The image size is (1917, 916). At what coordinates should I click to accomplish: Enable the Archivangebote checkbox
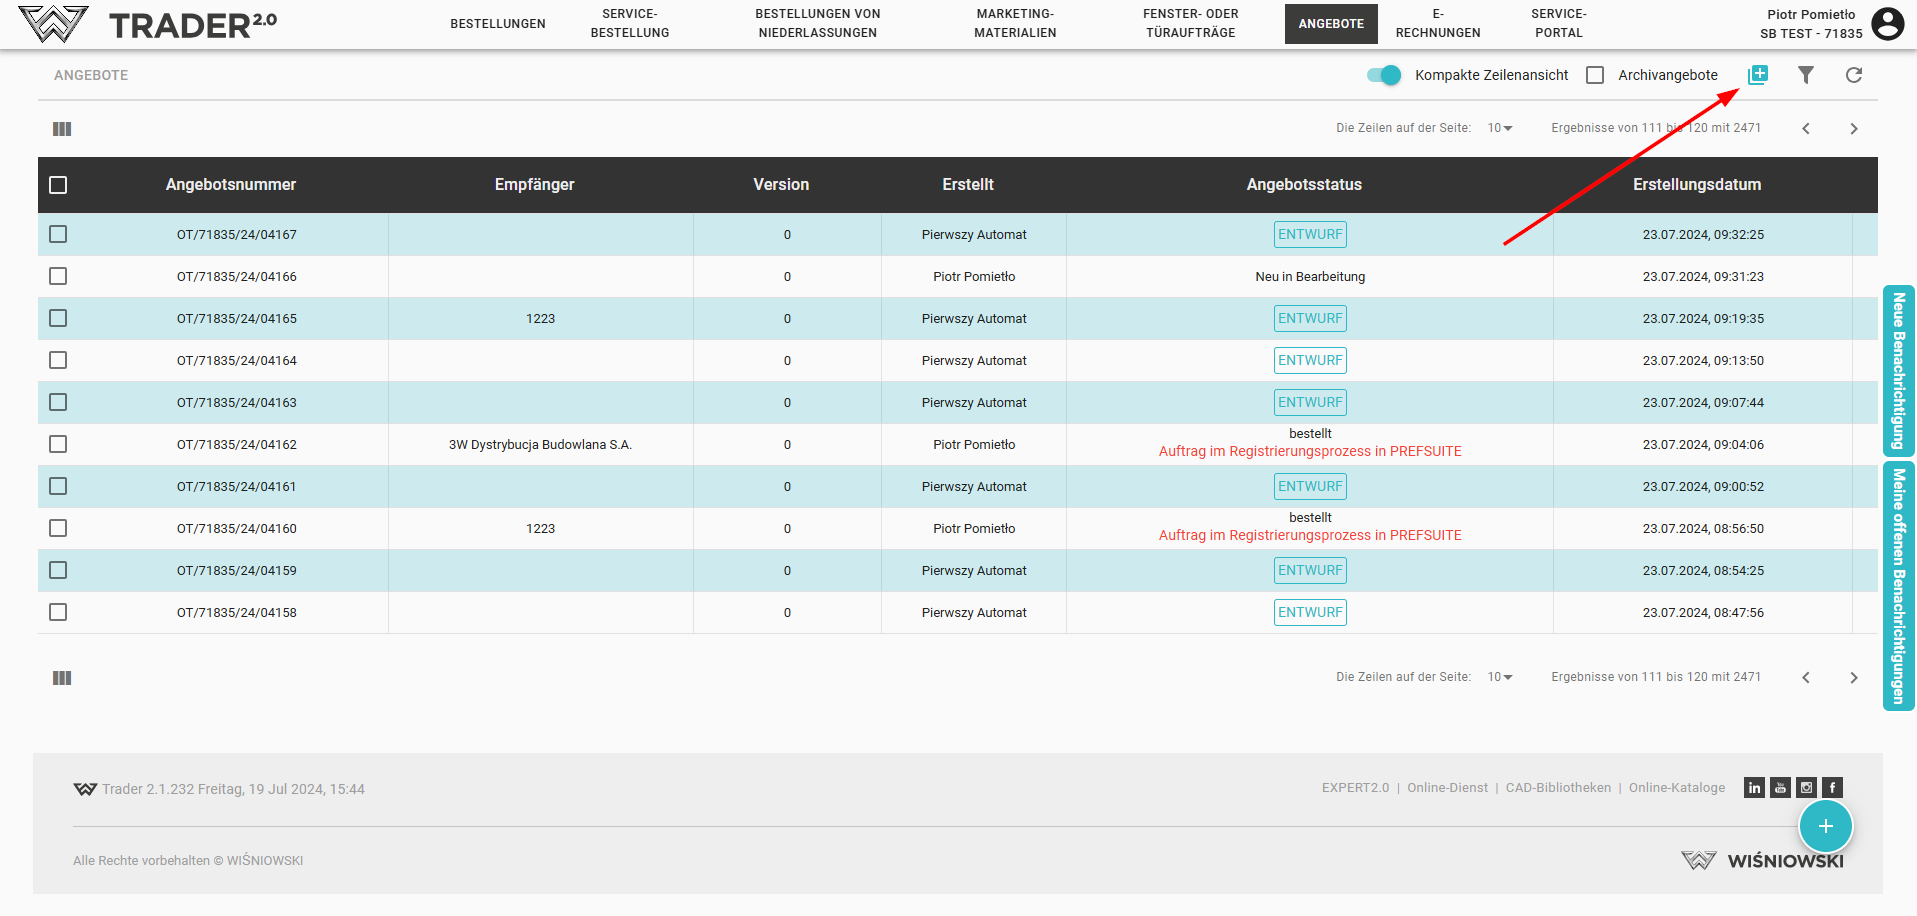point(1595,75)
